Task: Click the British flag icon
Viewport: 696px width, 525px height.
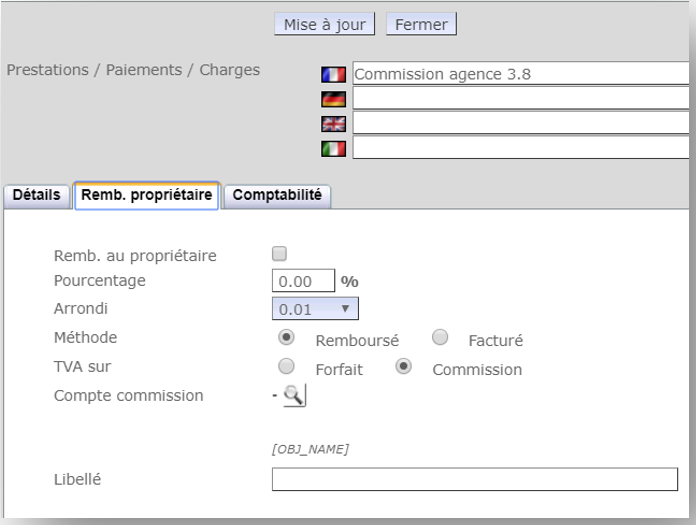Action: [333, 124]
